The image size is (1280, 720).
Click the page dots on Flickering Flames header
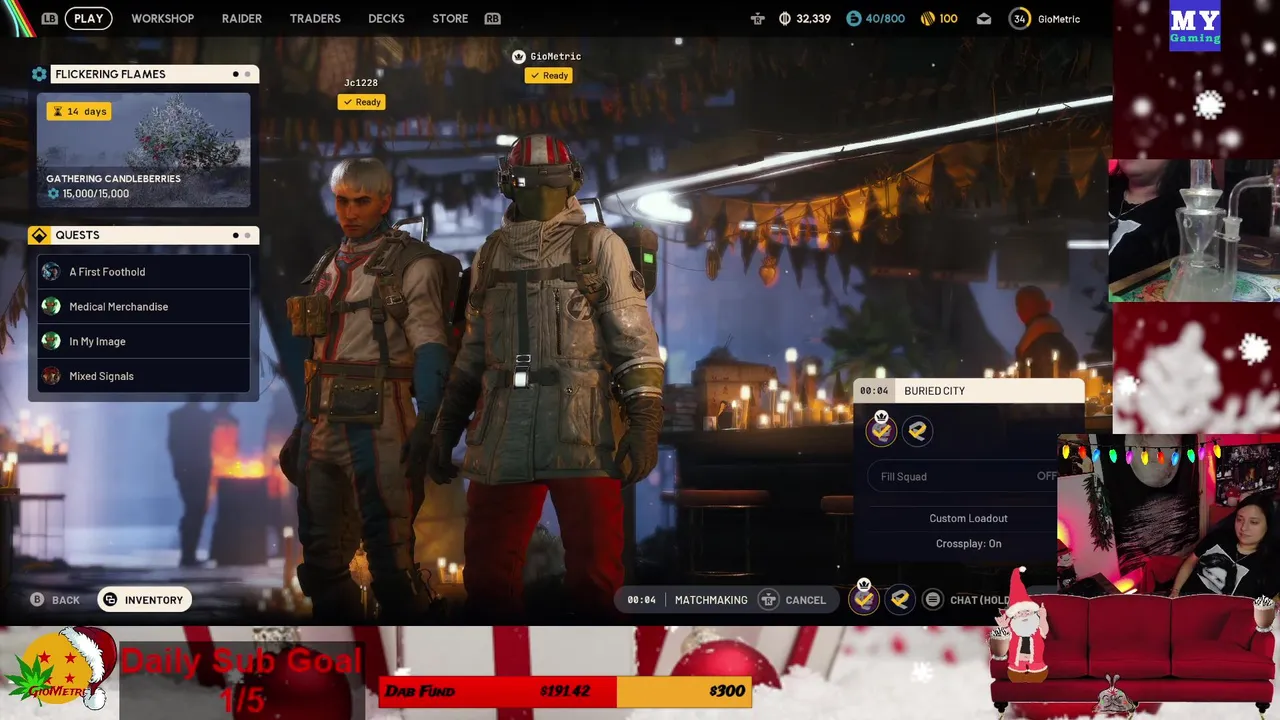pyautogui.click(x=241, y=74)
